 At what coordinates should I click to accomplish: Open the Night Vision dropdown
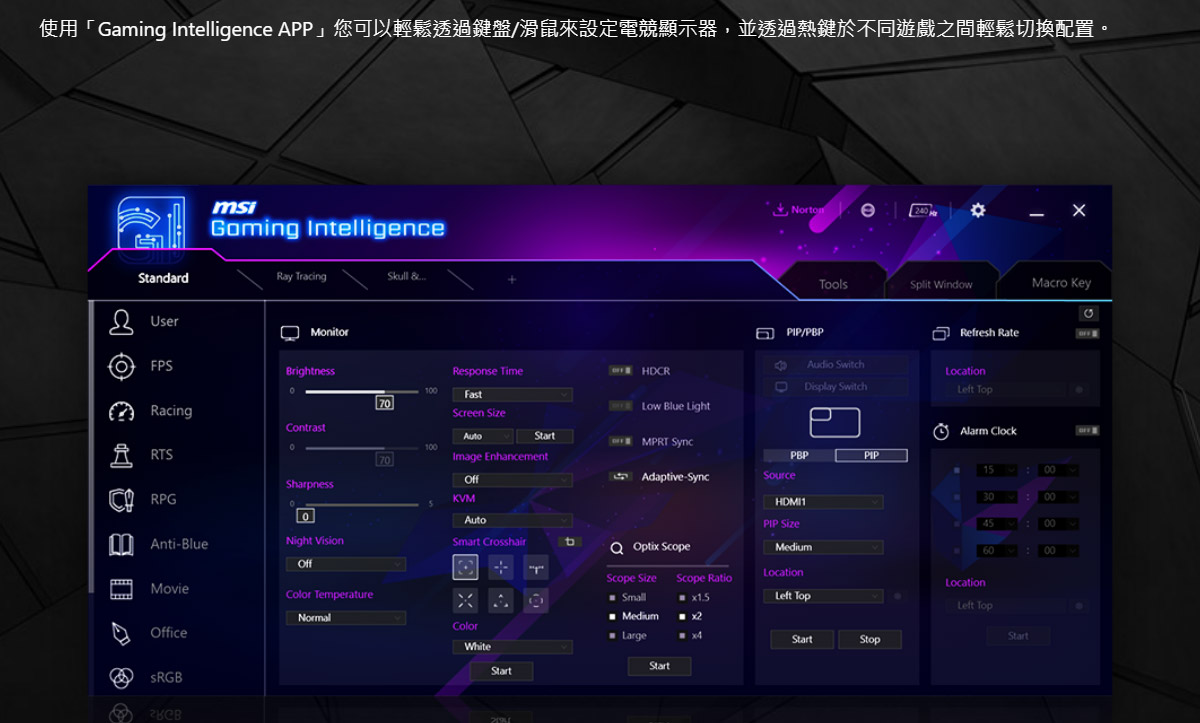point(346,564)
